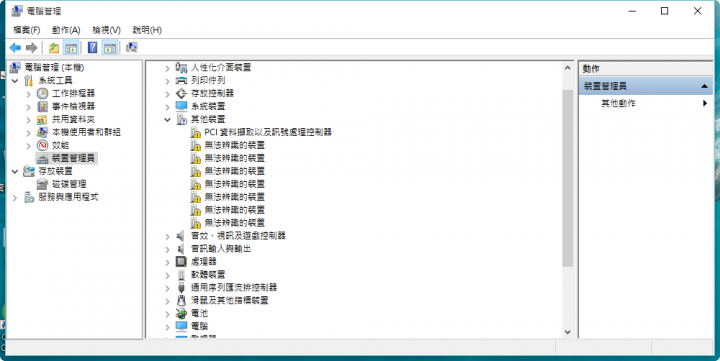The image size is (720, 361).
Task: Select the 磁碟管理 label
Action: tap(69, 184)
